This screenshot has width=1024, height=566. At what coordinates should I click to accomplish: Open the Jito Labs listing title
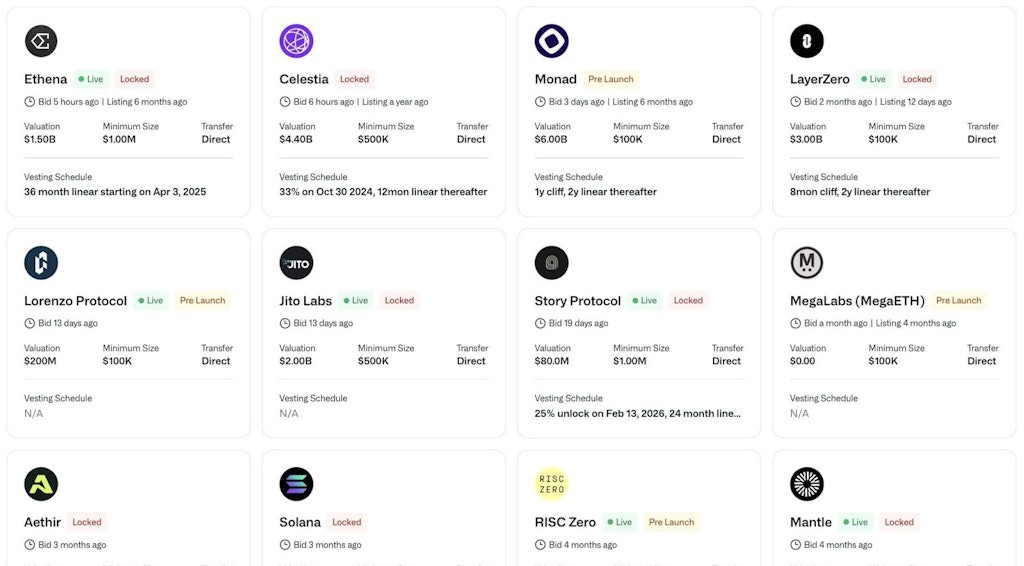[x=305, y=301]
